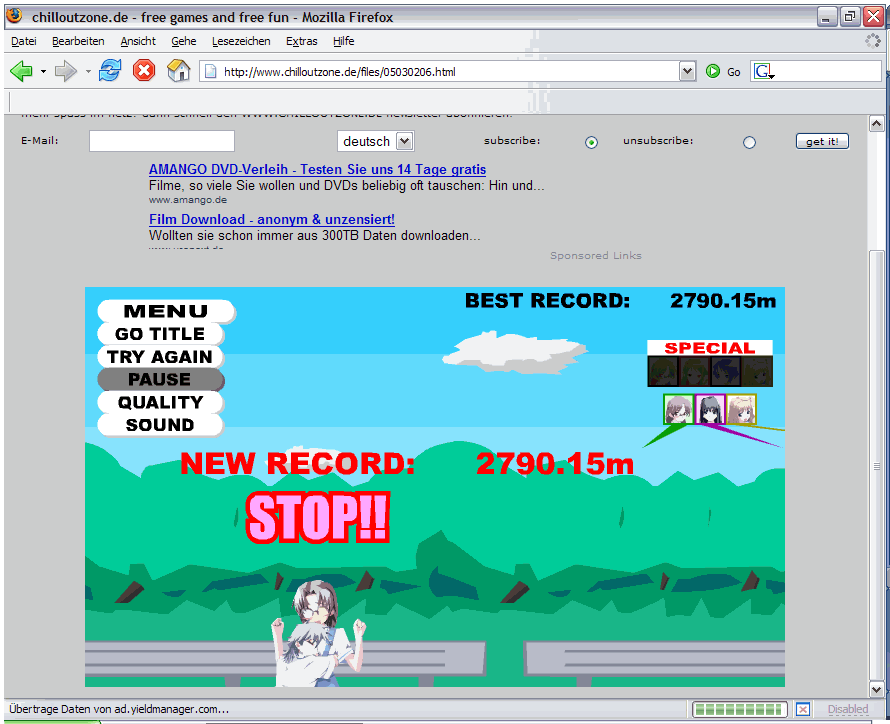Click the www.amango.de ad URL text
The image size is (890, 724).
tap(188, 200)
